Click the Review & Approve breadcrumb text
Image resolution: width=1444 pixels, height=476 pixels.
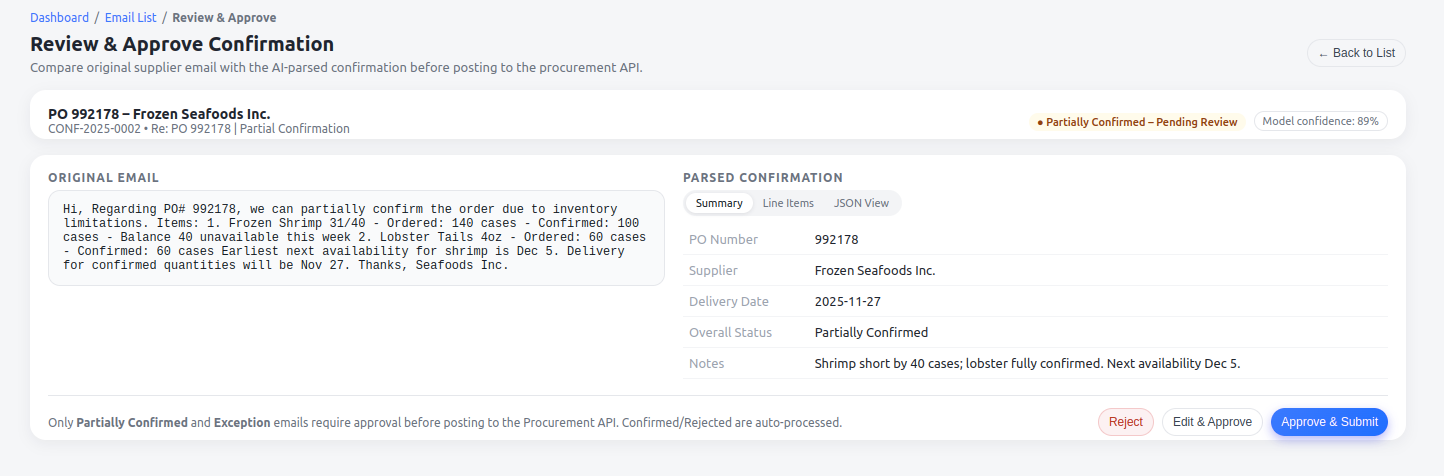224,18
